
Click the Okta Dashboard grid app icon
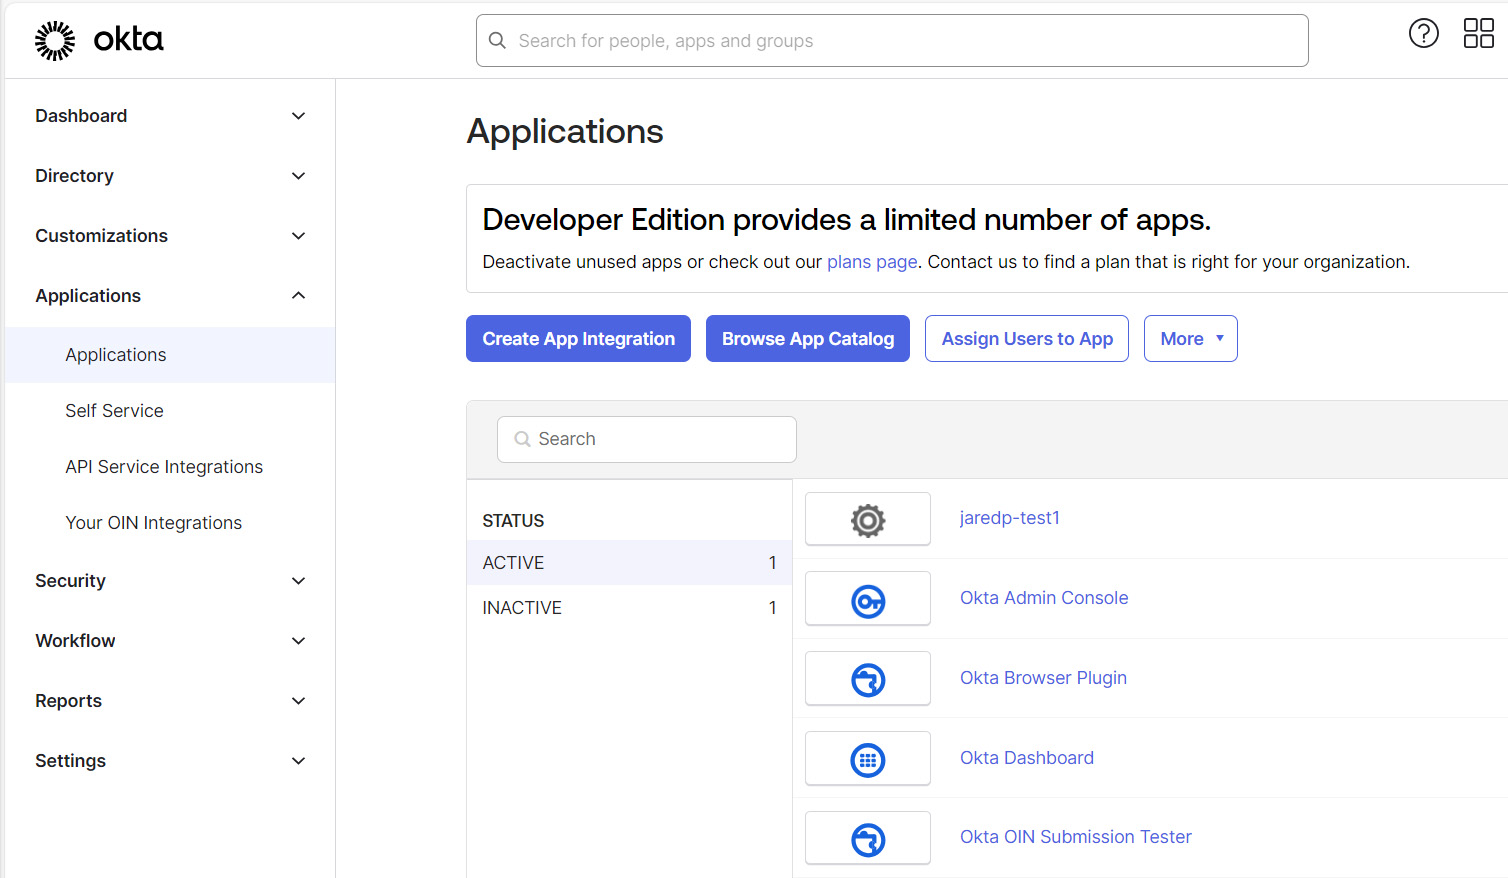867,758
